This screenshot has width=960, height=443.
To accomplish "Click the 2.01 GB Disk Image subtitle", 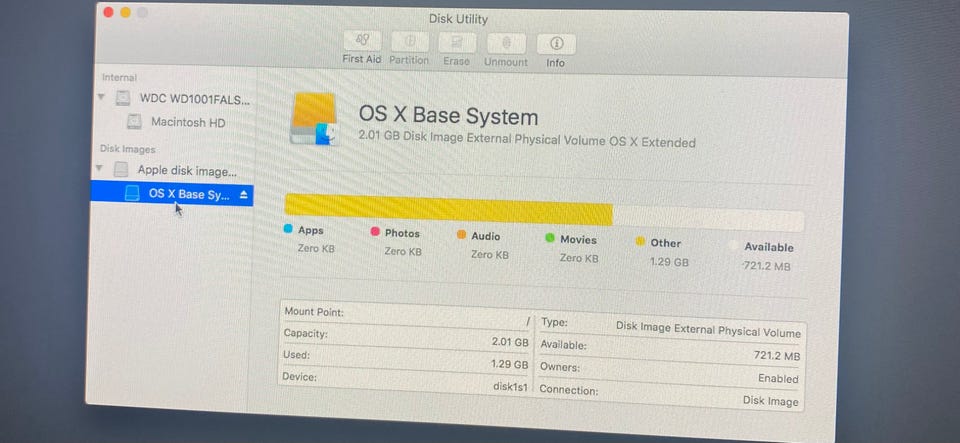I will (527, 139).
